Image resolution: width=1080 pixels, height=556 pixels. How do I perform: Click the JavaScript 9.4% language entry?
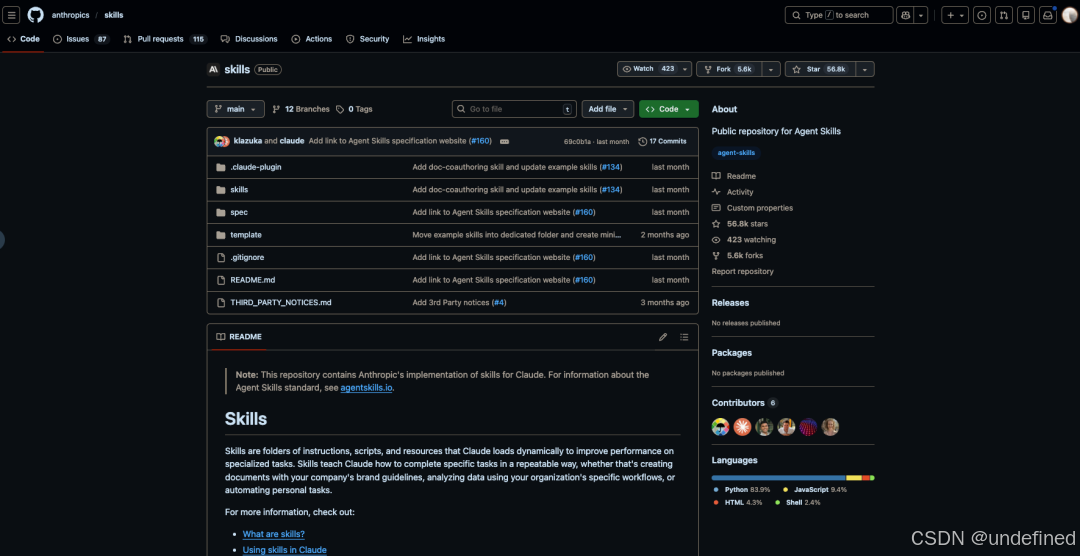[x=815, y=490]
